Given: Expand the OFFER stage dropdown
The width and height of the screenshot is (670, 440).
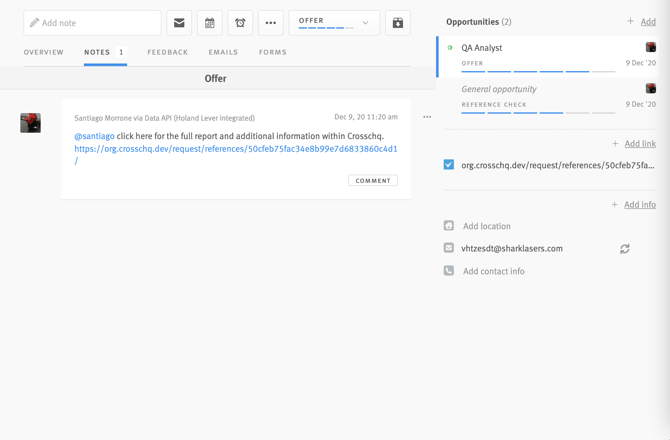Looking at the screenshot, I should coord(334,22).
